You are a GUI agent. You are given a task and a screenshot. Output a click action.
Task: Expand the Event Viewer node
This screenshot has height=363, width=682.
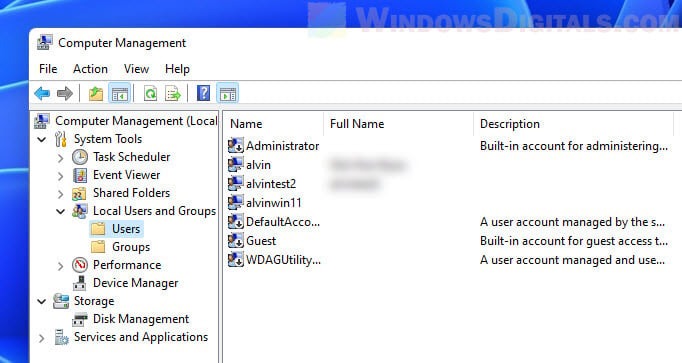[60, 176]
